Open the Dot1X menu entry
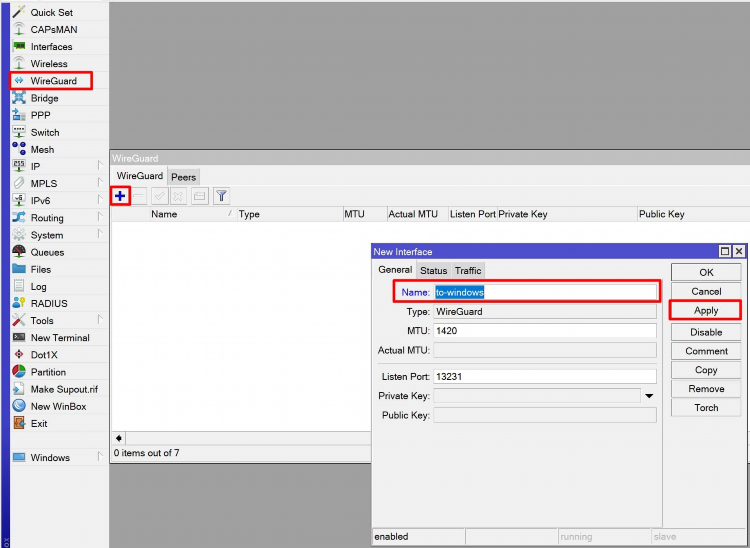 (x=44, y=355)
